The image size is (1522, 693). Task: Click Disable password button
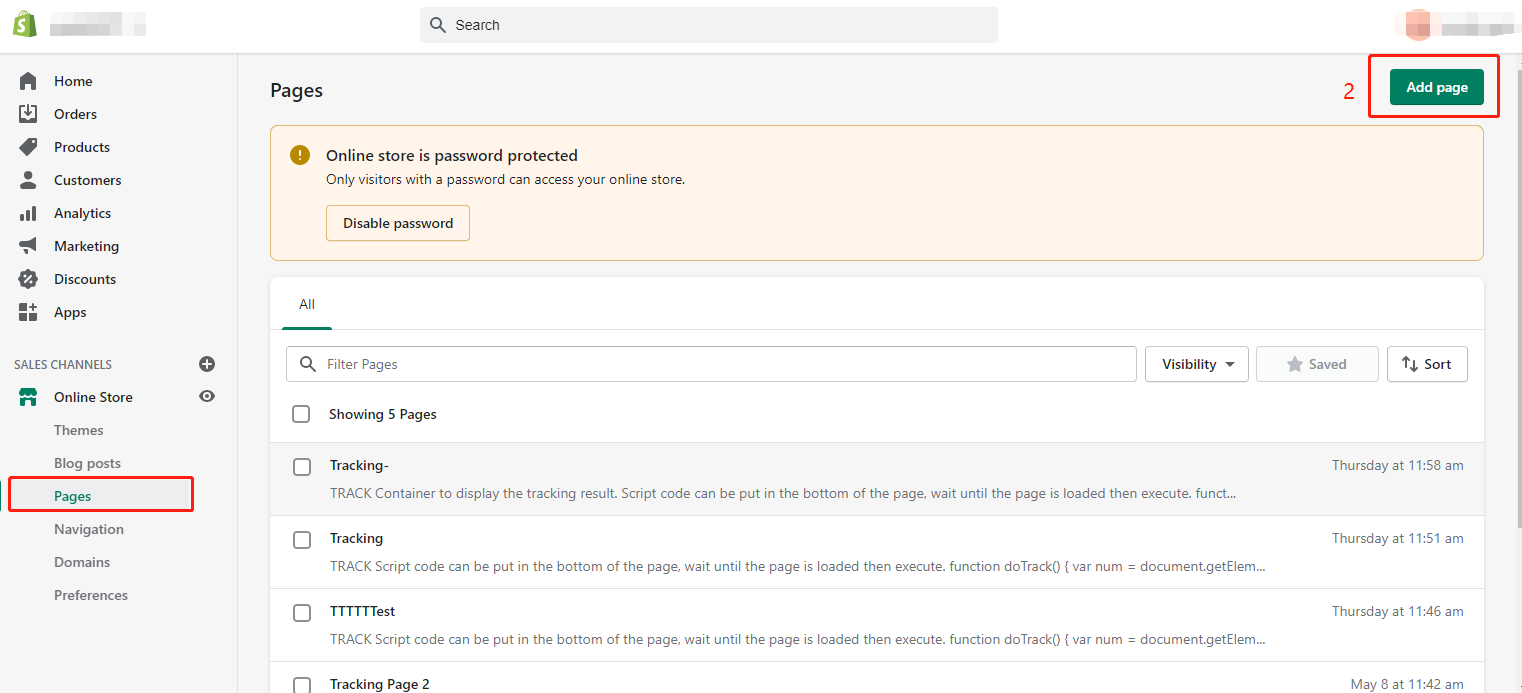point(398,223)
